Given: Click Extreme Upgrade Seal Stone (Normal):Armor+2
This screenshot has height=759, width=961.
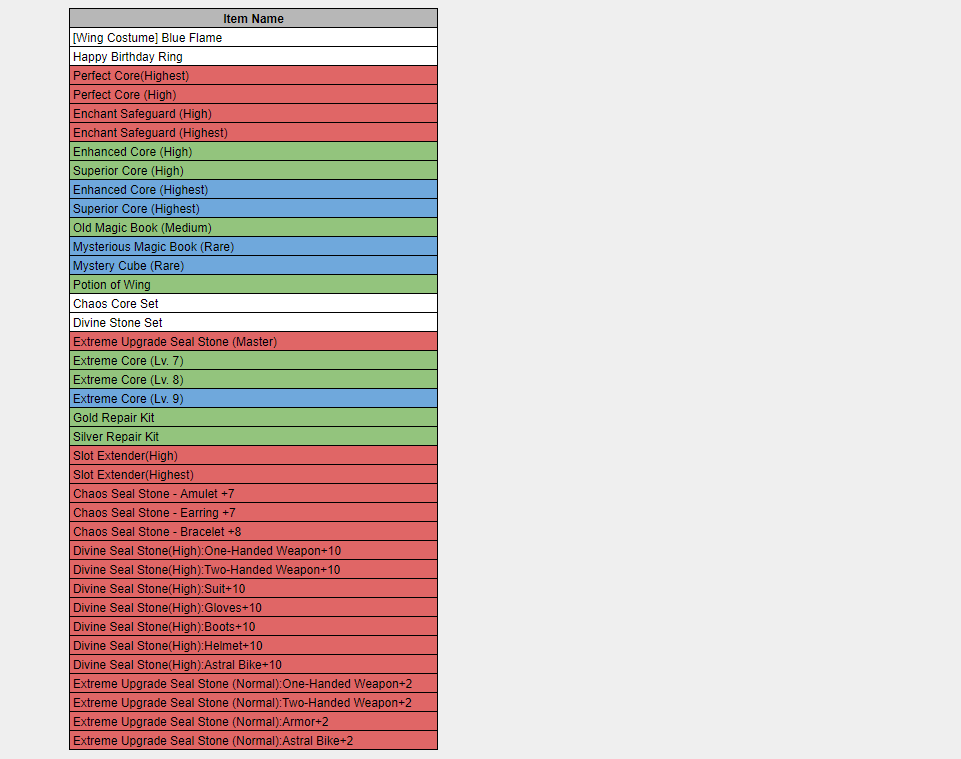Looking at the screenshot, I should (253, 722).
